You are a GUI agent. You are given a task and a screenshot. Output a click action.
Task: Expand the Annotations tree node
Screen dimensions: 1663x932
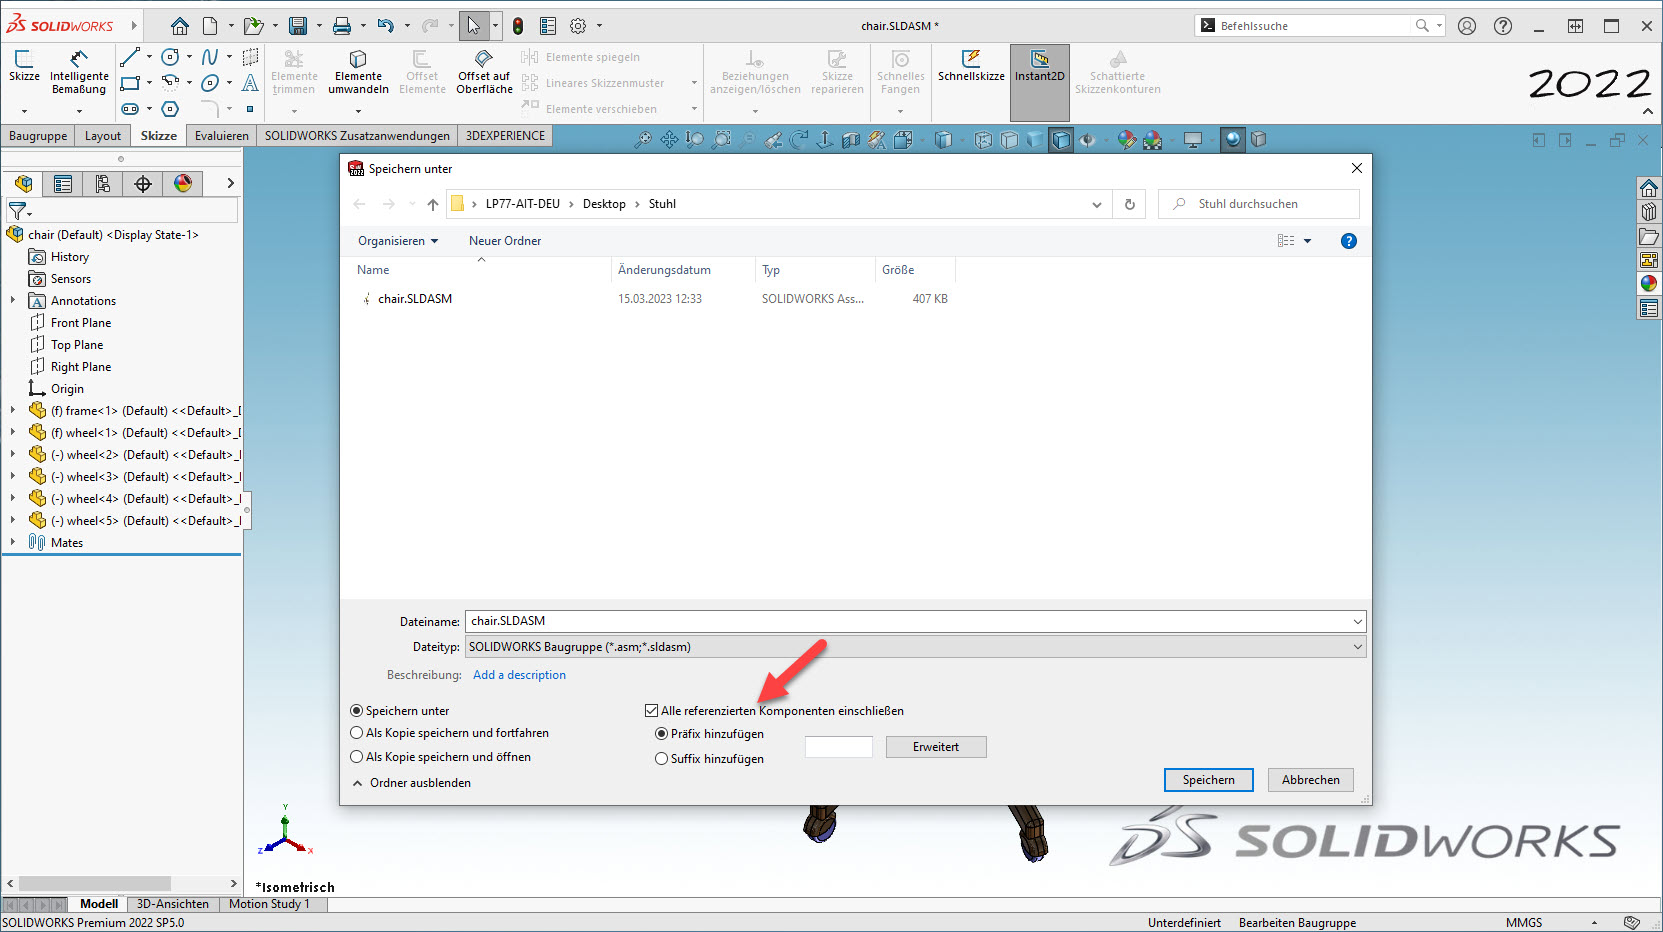coord(12,300)
